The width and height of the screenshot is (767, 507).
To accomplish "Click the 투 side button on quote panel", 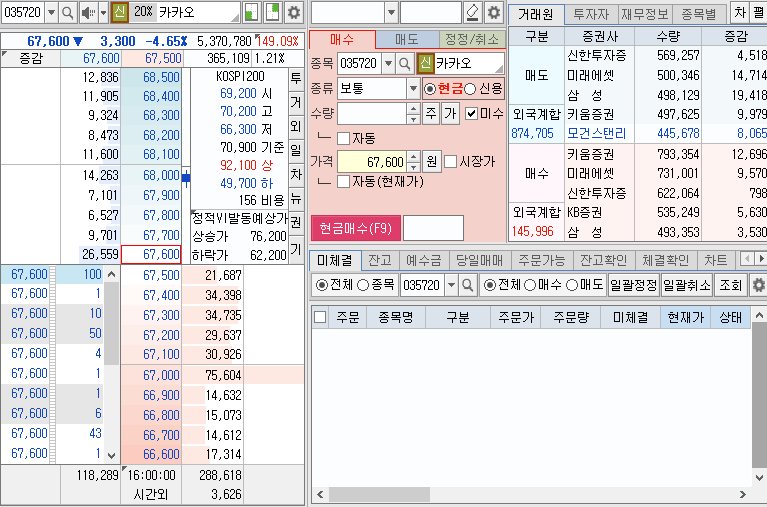I will 296,78.
